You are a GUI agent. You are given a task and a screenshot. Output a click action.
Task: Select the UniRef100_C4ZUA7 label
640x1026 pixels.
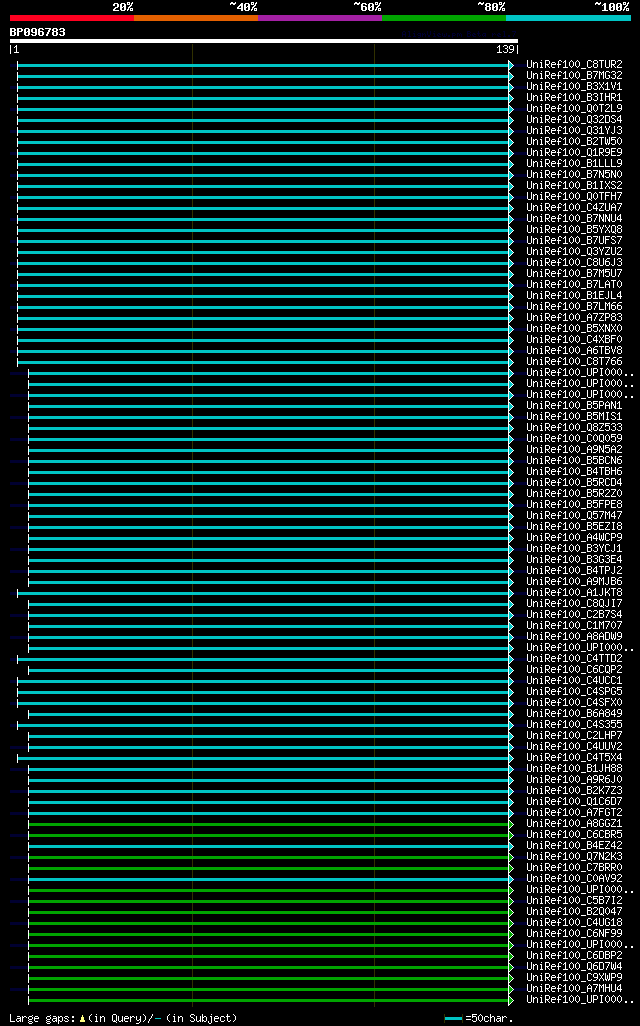pos(575,207)
